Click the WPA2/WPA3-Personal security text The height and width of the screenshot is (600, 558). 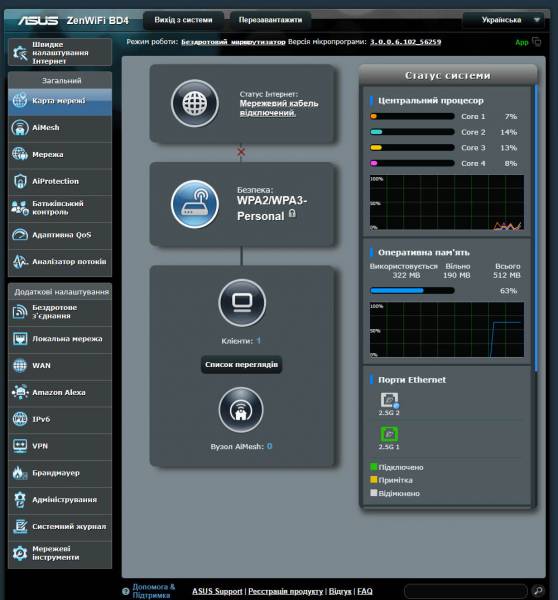pyautogui.click(x=272, y=209)
